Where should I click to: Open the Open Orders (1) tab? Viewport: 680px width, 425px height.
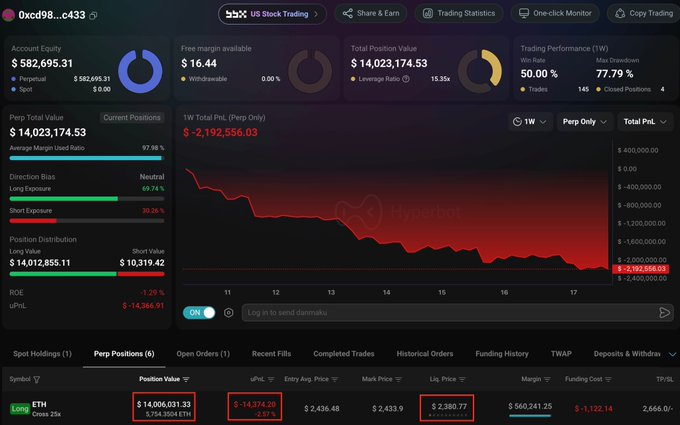203,354
